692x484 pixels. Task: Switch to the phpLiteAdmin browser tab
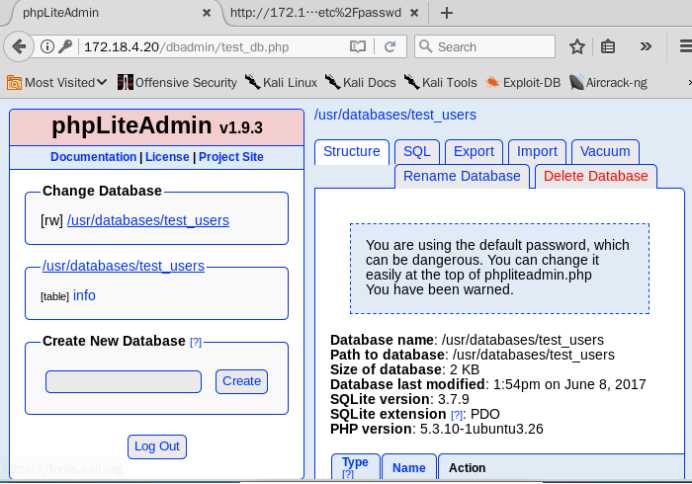pos(61,13)
